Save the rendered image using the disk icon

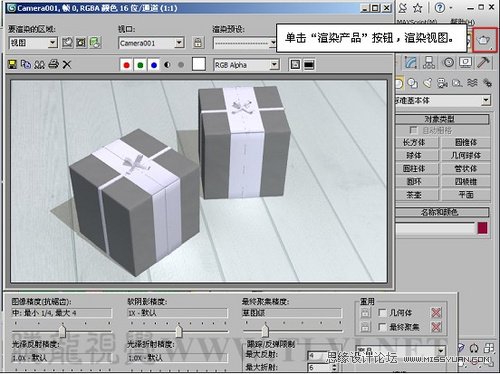(x=12, y=64)
